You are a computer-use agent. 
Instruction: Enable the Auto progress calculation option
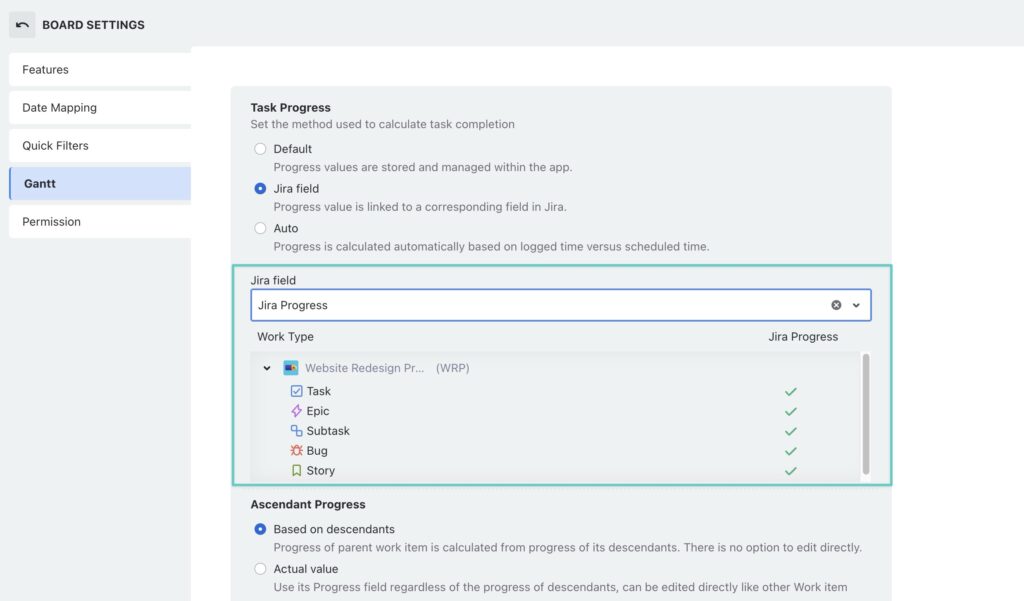pyautogui.click(x=260, y=228)
